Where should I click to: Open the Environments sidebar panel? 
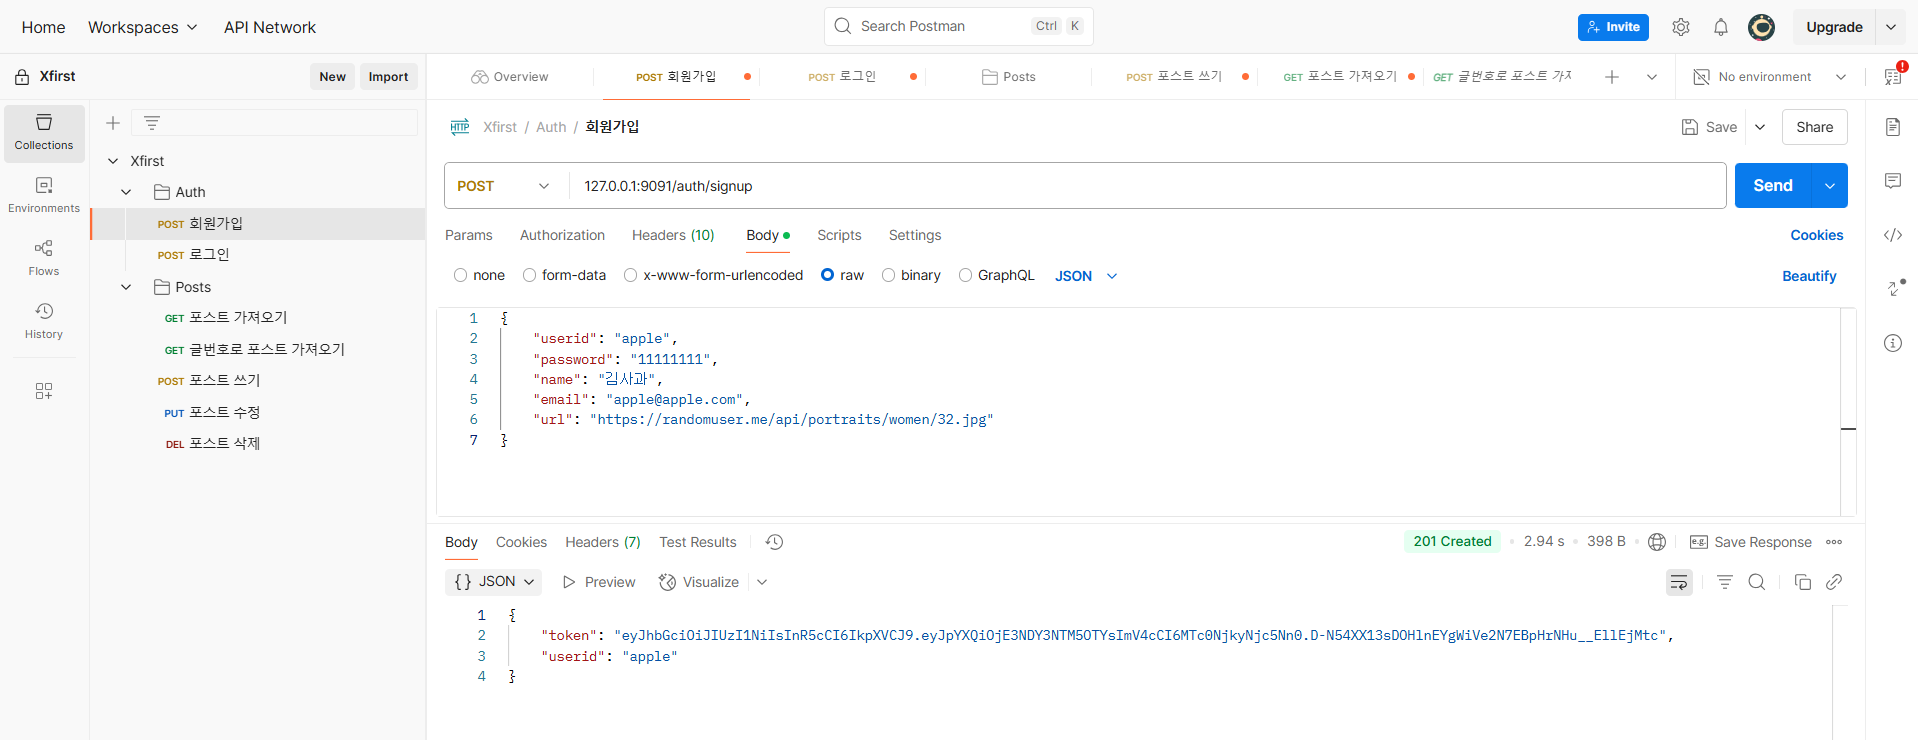[x=44, y=194]
